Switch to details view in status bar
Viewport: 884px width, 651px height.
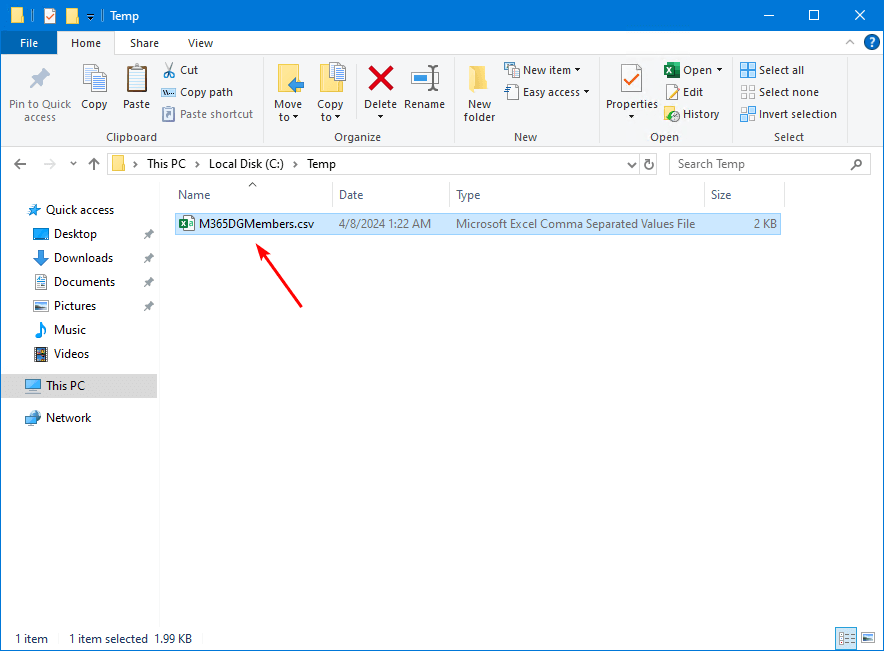tap(845, 638)
